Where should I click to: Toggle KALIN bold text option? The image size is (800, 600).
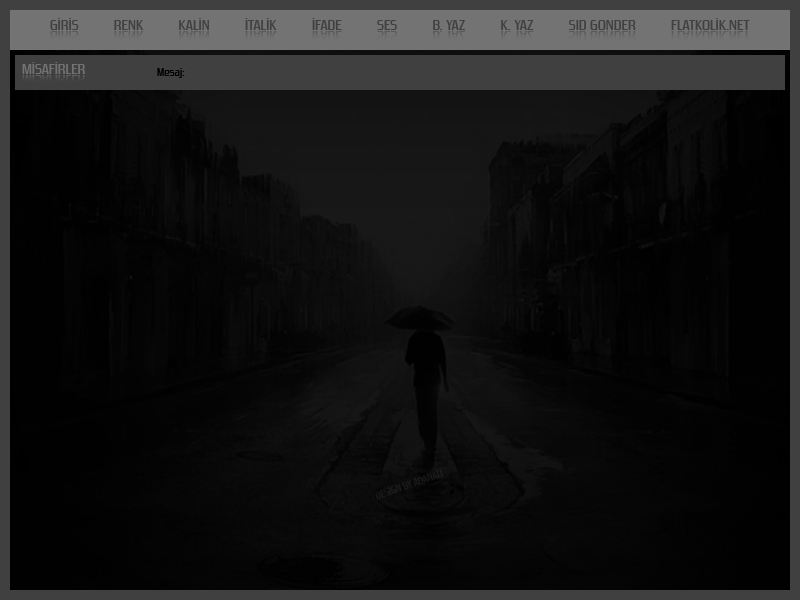coord(194,26)
